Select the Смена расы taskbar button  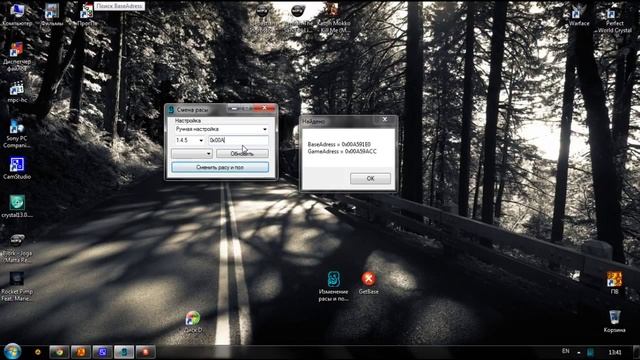[124, 352]
